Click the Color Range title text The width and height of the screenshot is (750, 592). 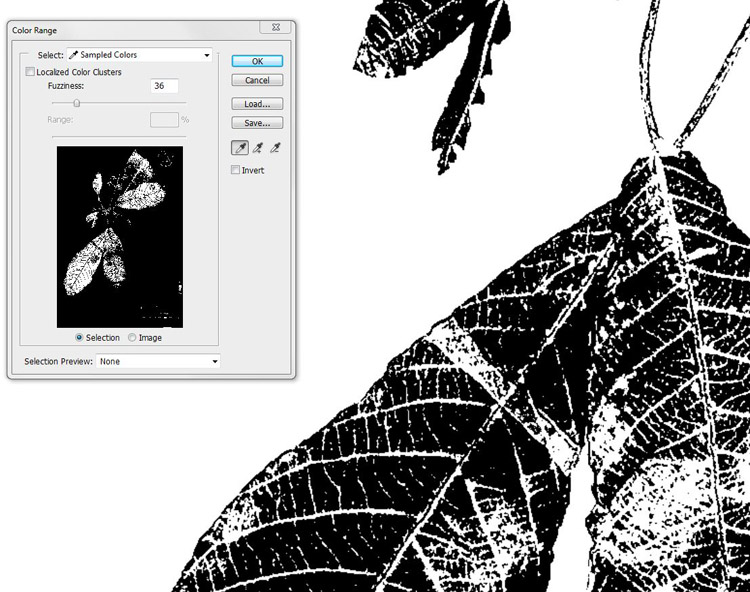coord(34,31)
